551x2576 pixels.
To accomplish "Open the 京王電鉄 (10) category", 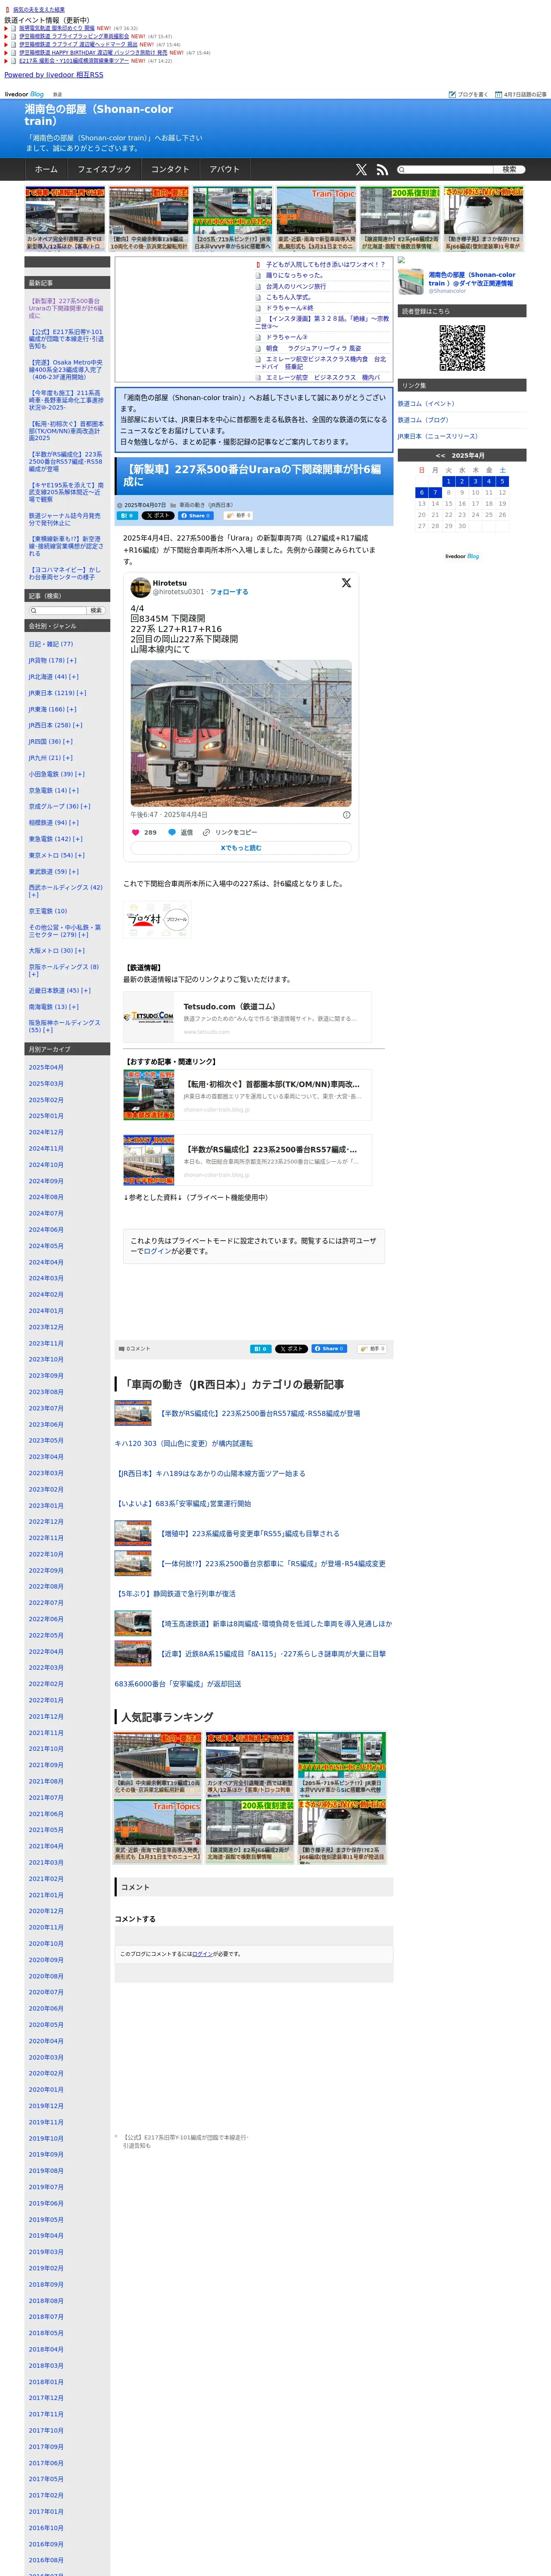I will pyautogui.click(x=48, y=911).
